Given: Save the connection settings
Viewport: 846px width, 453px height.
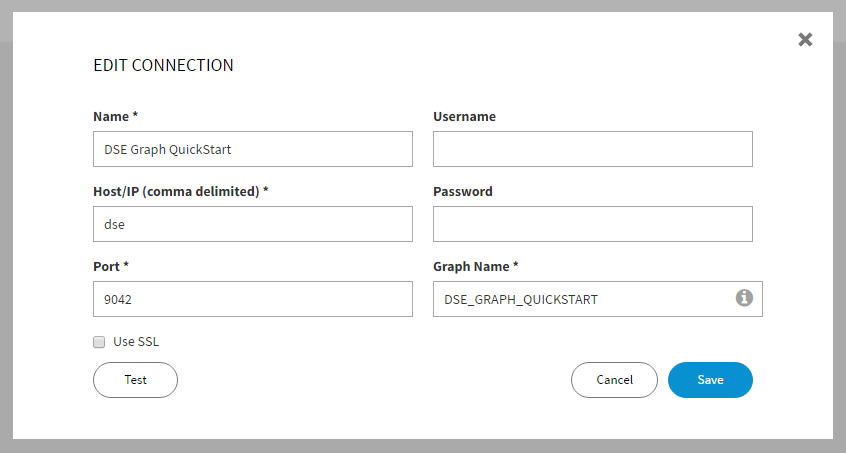Looking at the screenshot, I should 710,380.
